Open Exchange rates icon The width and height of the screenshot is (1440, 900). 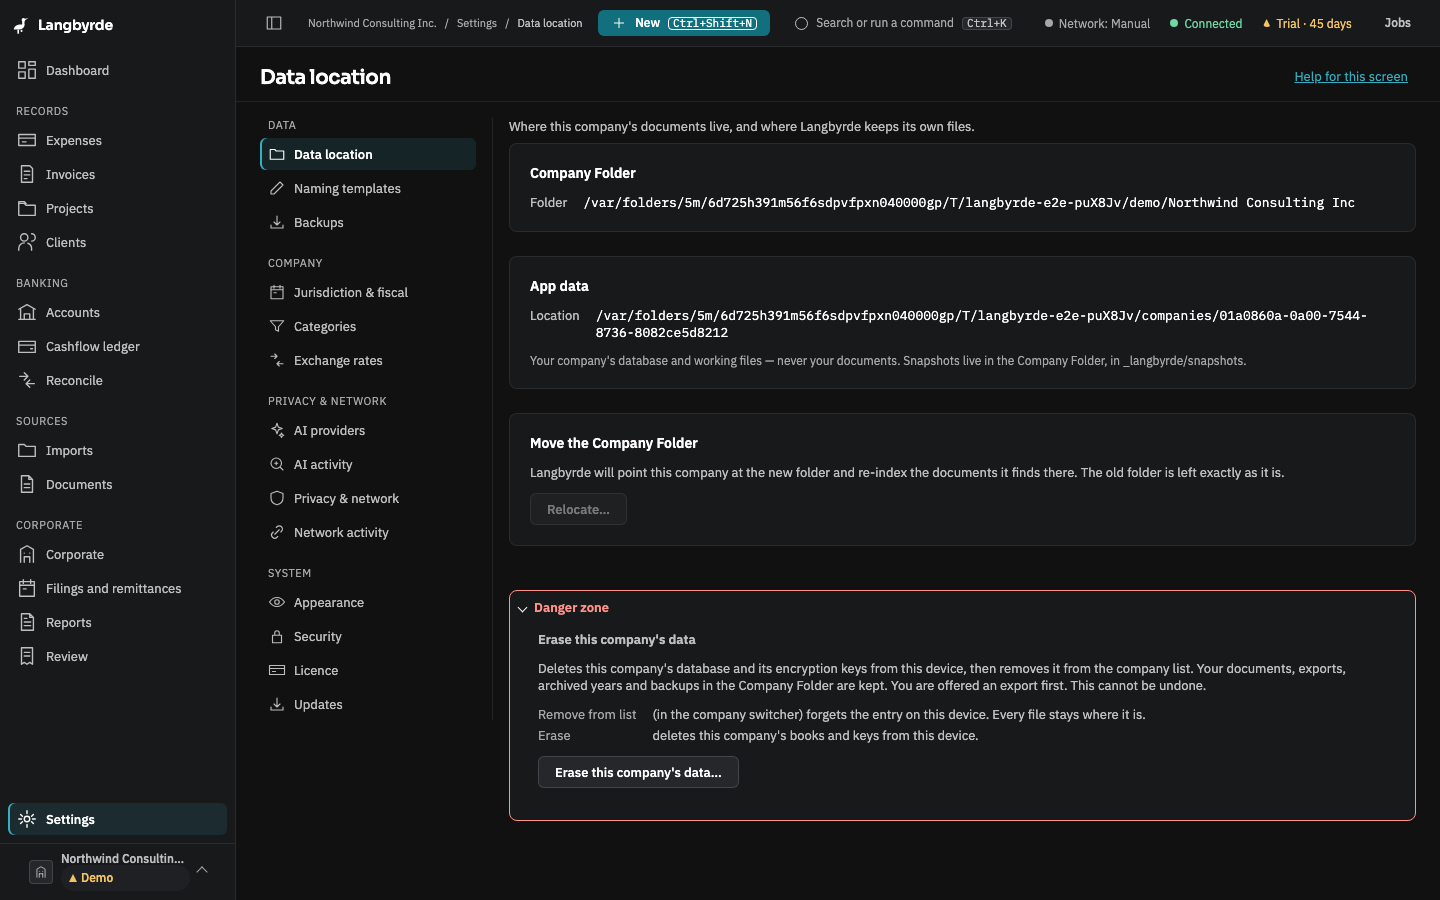tap(277, 361)
